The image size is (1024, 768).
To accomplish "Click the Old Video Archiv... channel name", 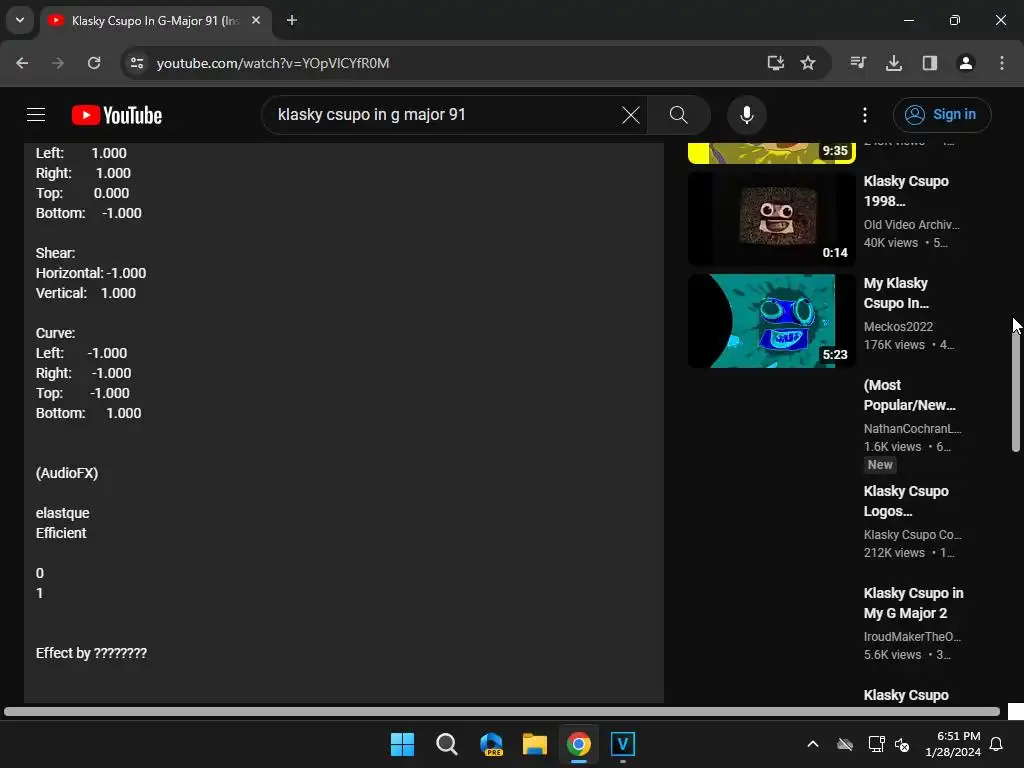I will [912, 225].
